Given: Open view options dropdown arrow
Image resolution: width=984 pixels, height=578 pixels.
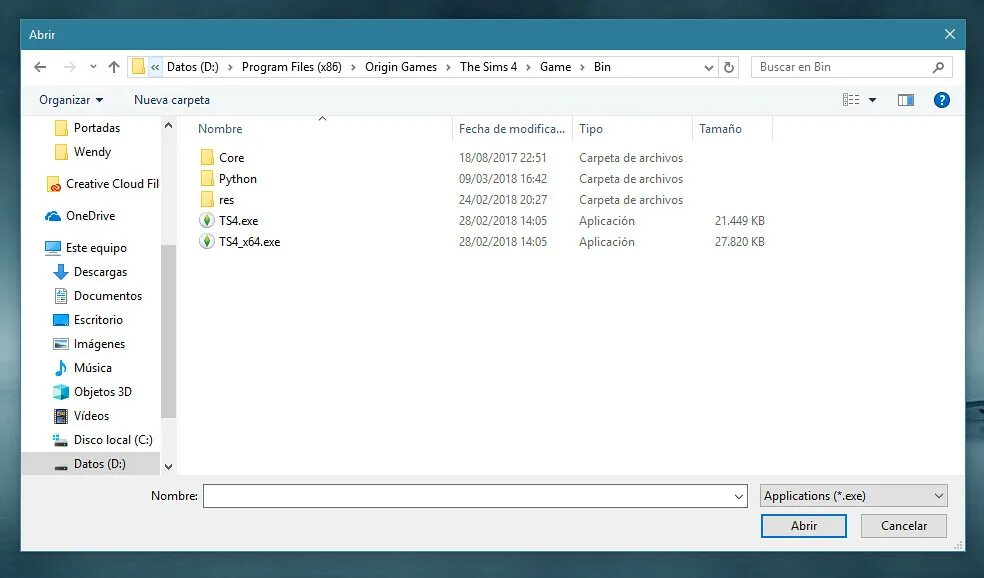Looking at the screenshot, I should [872, 100].
